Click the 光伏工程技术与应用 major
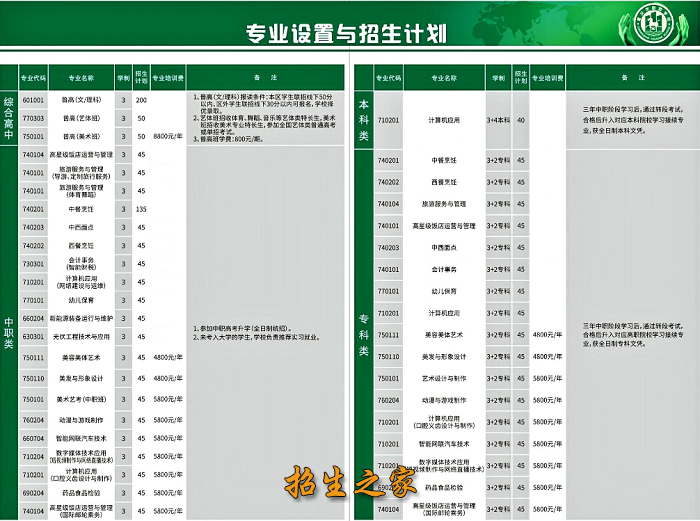This screenshot has height=521, width=700. click(80, 337)
